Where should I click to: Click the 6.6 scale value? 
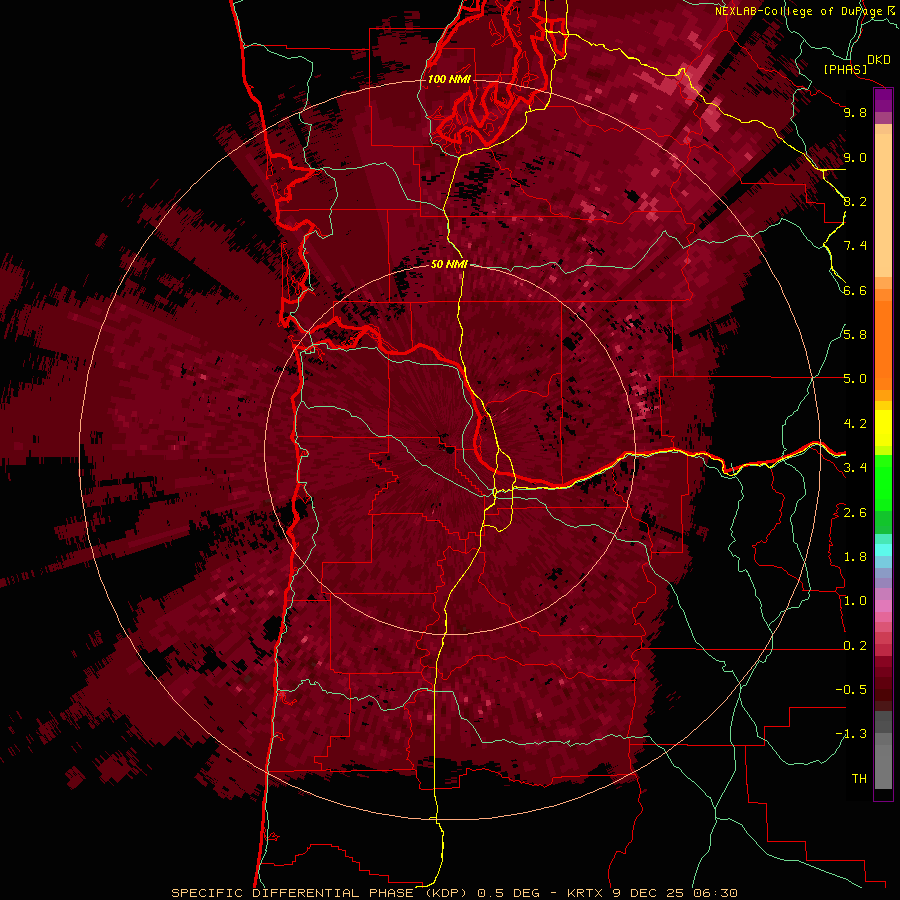[x=855, y=290]
